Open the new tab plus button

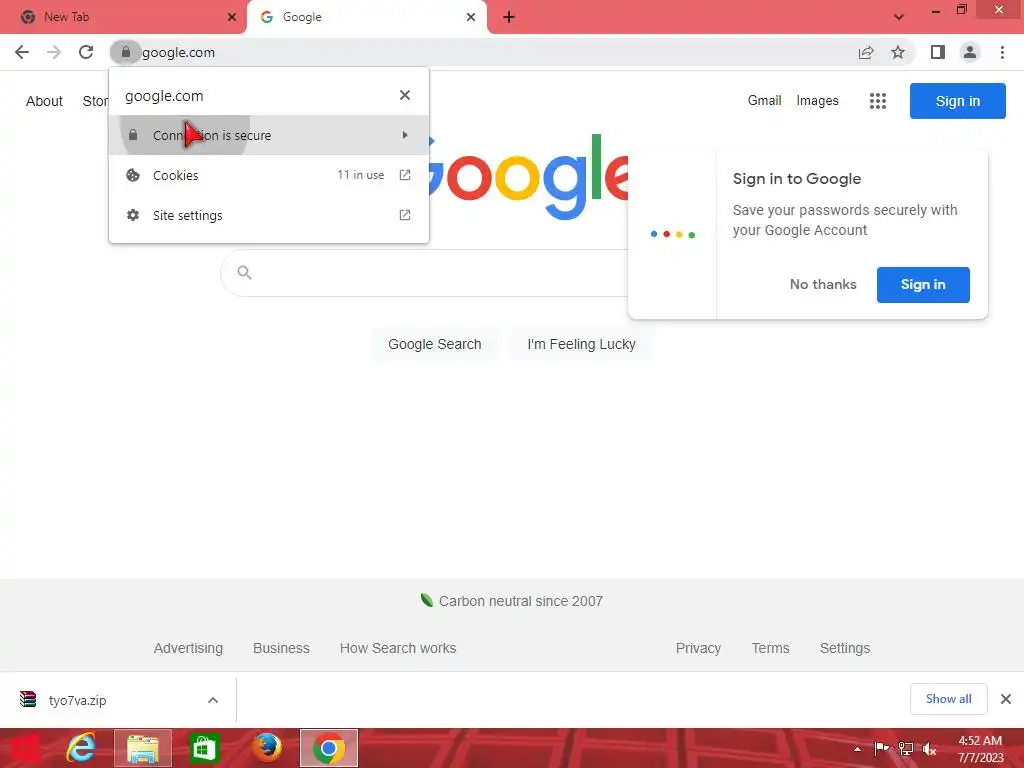(x=509, y=17)
